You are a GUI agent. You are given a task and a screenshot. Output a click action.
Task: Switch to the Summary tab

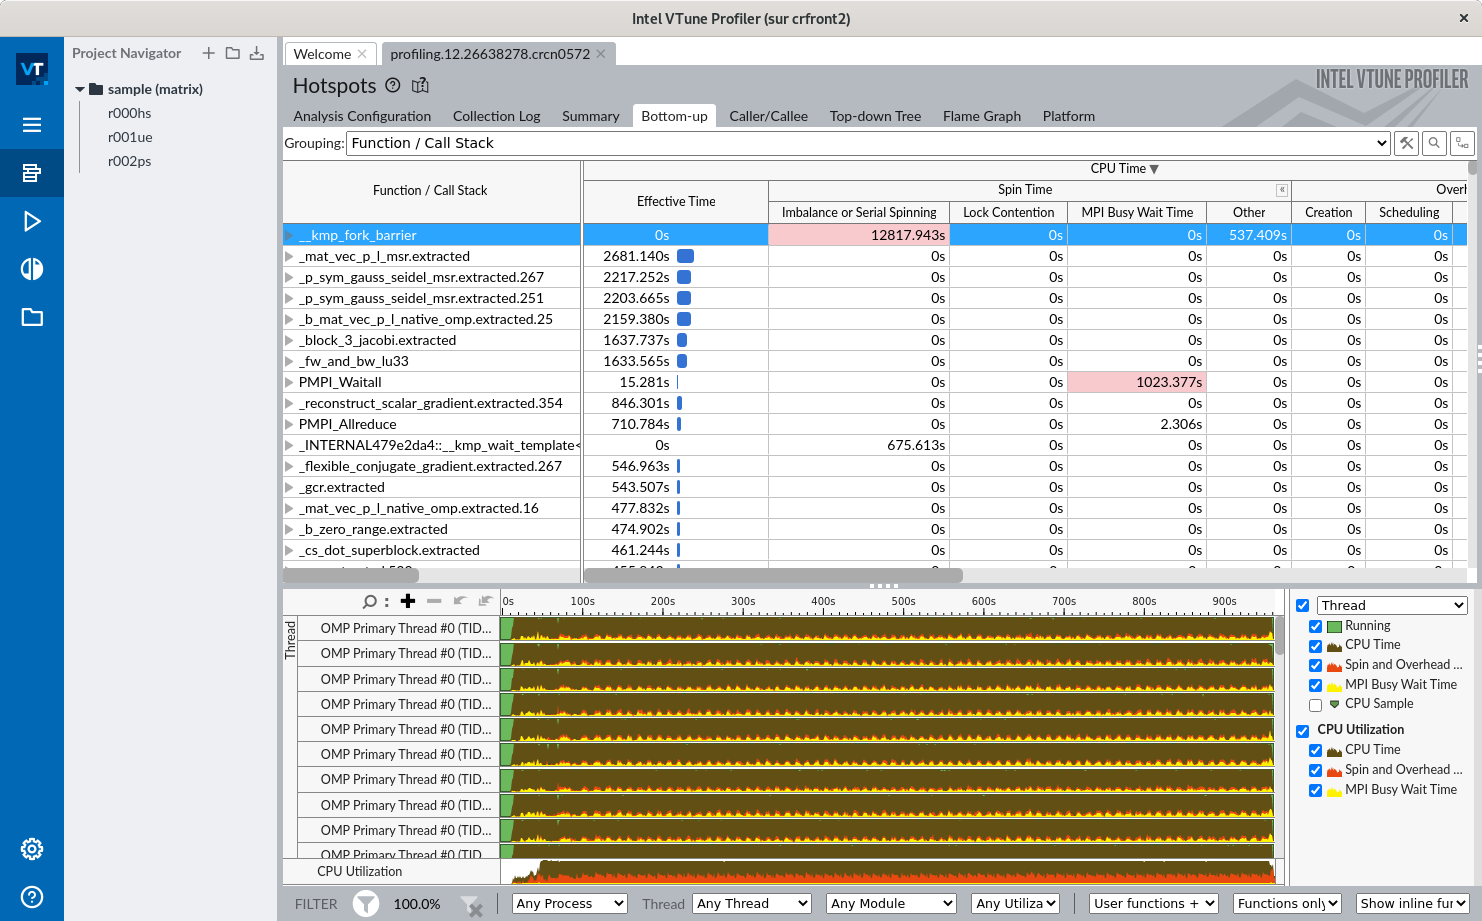[x=590, y=116]
